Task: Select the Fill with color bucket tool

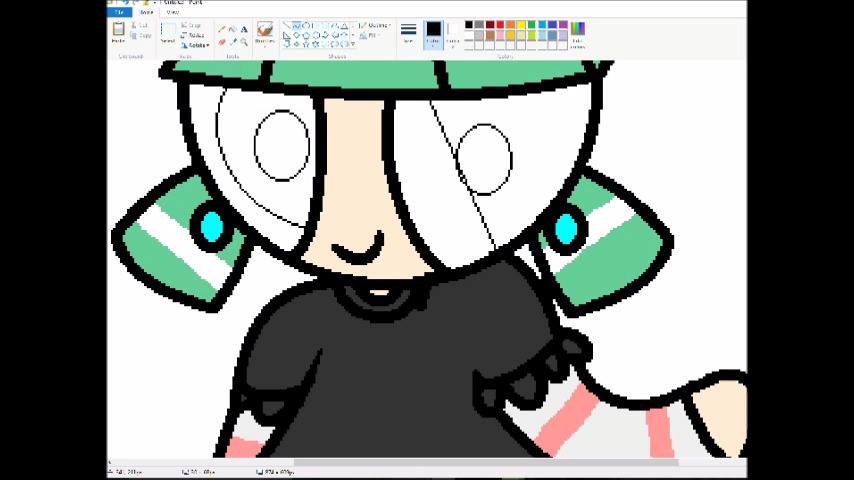Action: pyautogui.click(x=233, y=29)
